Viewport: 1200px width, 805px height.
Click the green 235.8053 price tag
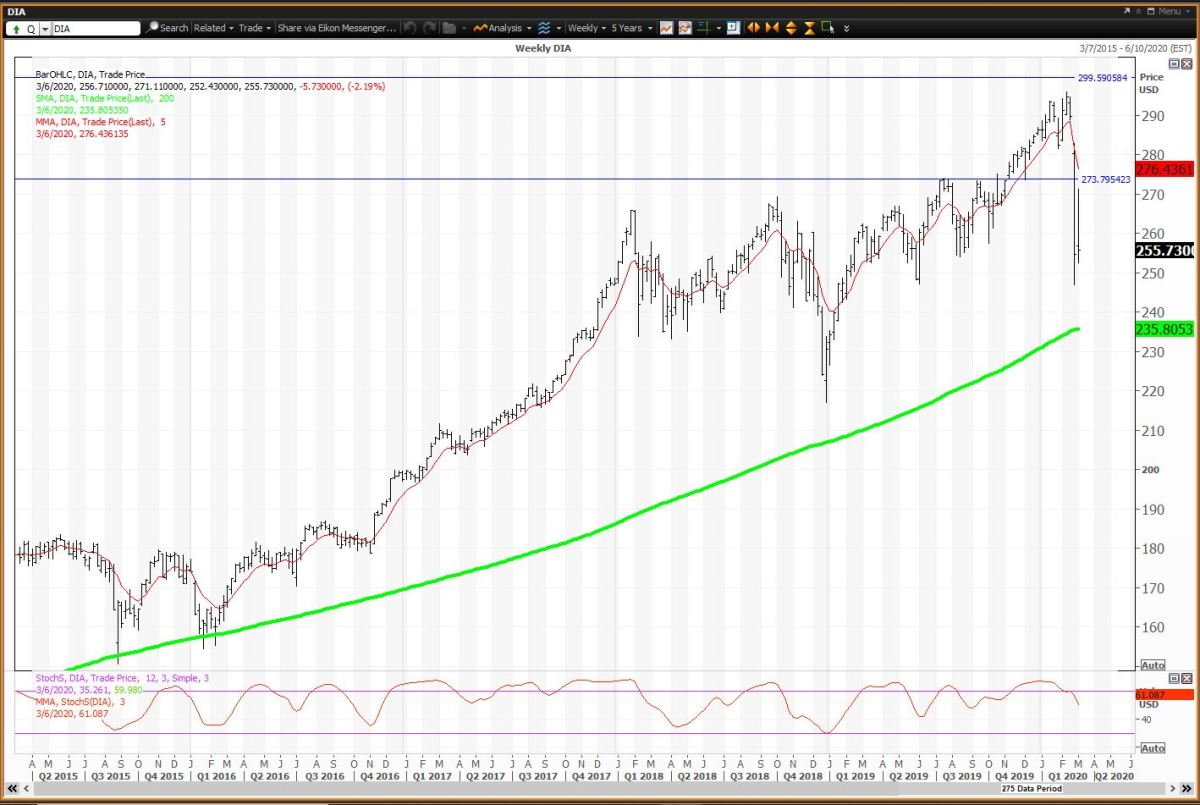(x=1165, y=329)
